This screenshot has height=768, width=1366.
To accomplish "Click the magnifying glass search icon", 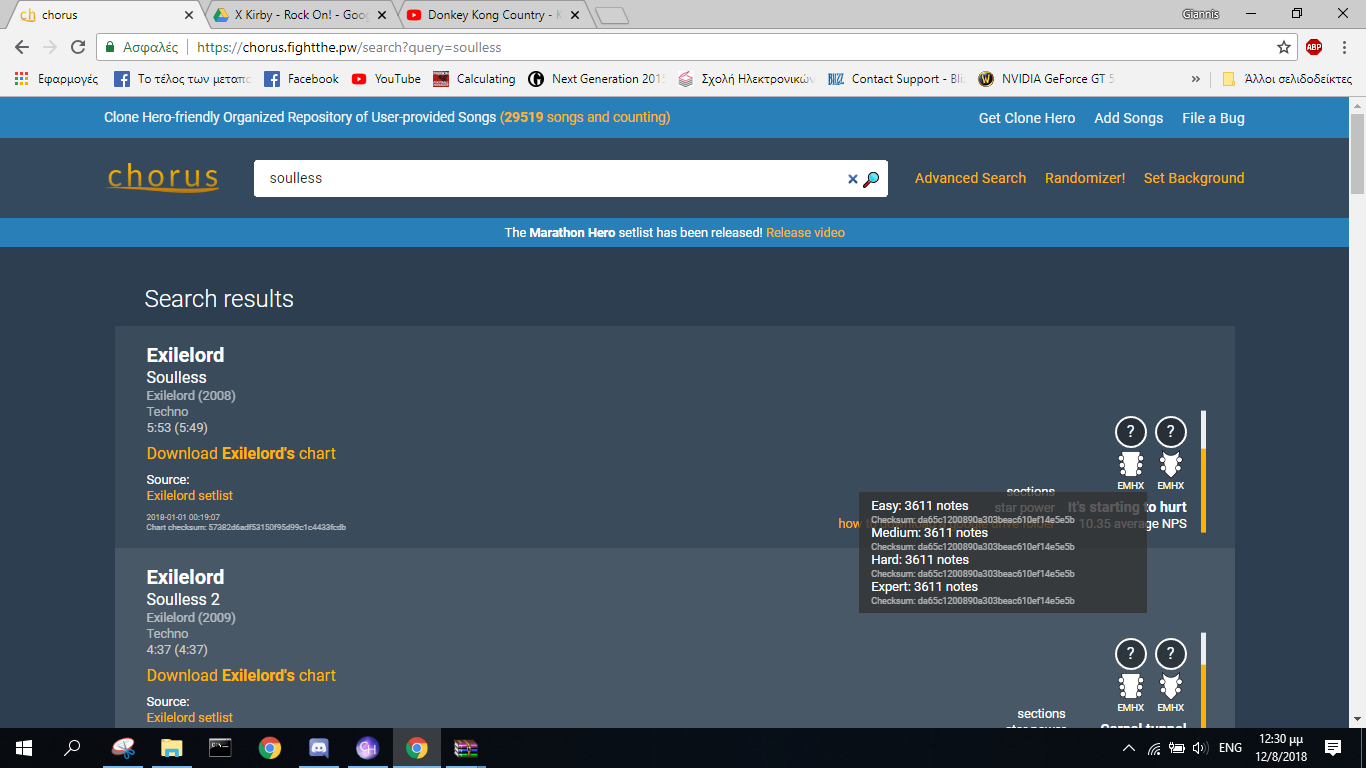I will pos(871,179).
